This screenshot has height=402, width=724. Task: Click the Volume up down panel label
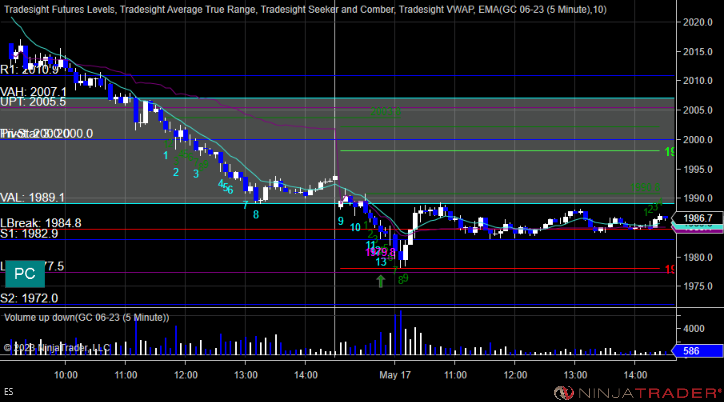coord(86,318)
